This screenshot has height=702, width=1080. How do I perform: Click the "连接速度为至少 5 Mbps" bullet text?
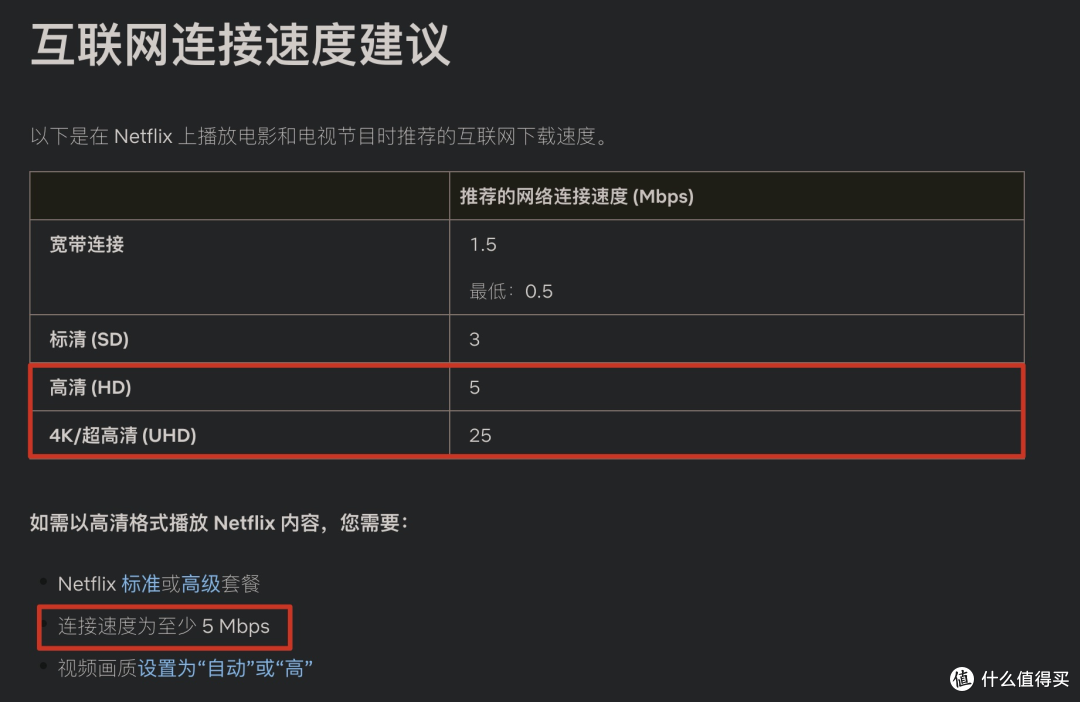click(164, 627)
